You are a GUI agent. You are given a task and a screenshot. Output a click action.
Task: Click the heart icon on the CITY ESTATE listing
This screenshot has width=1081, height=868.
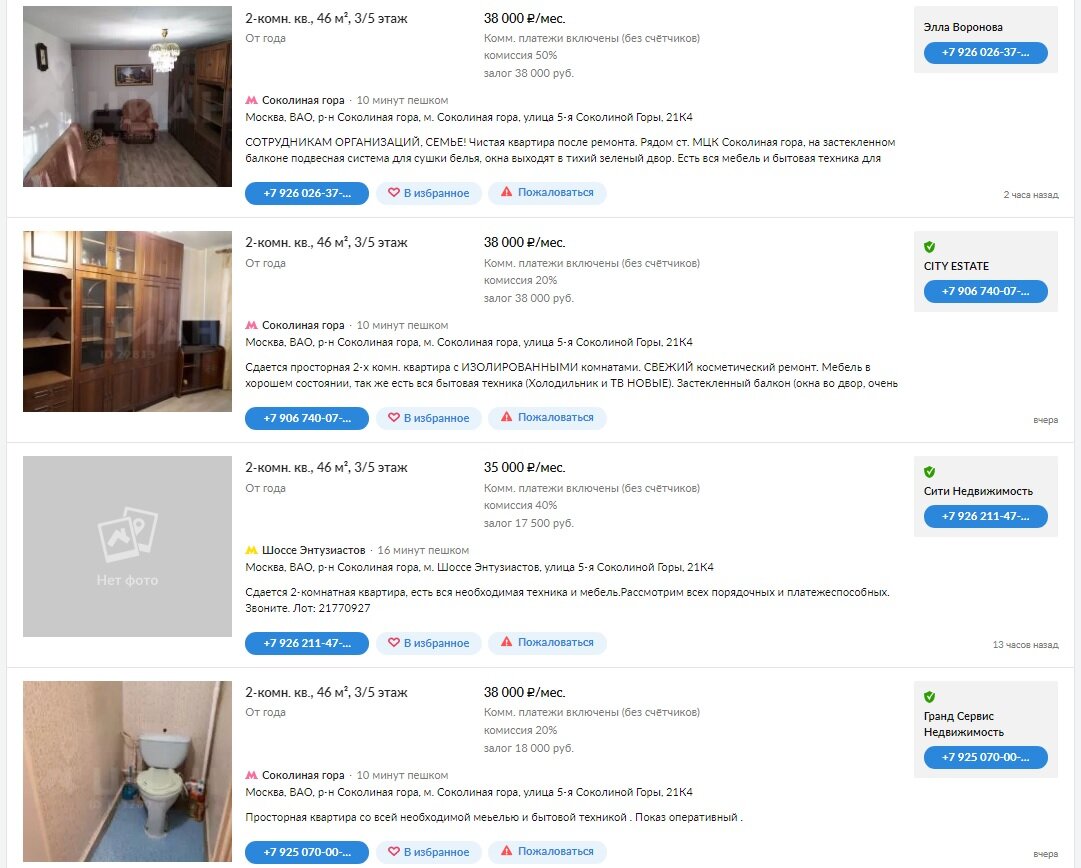394,418
